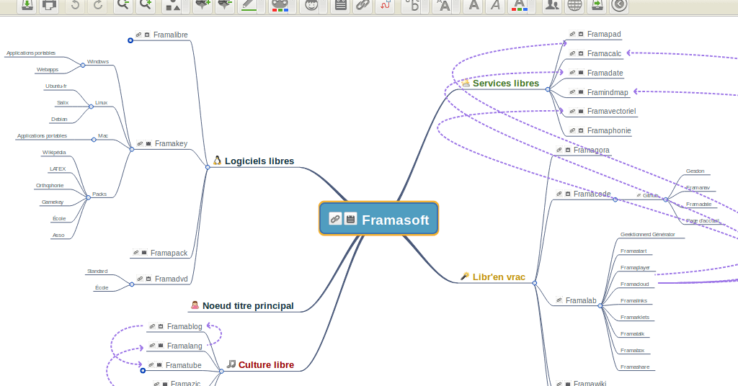Collapse the Libr'en vrac branch
Viewport: 738px width, 386px height.
(x=534, y=283)
